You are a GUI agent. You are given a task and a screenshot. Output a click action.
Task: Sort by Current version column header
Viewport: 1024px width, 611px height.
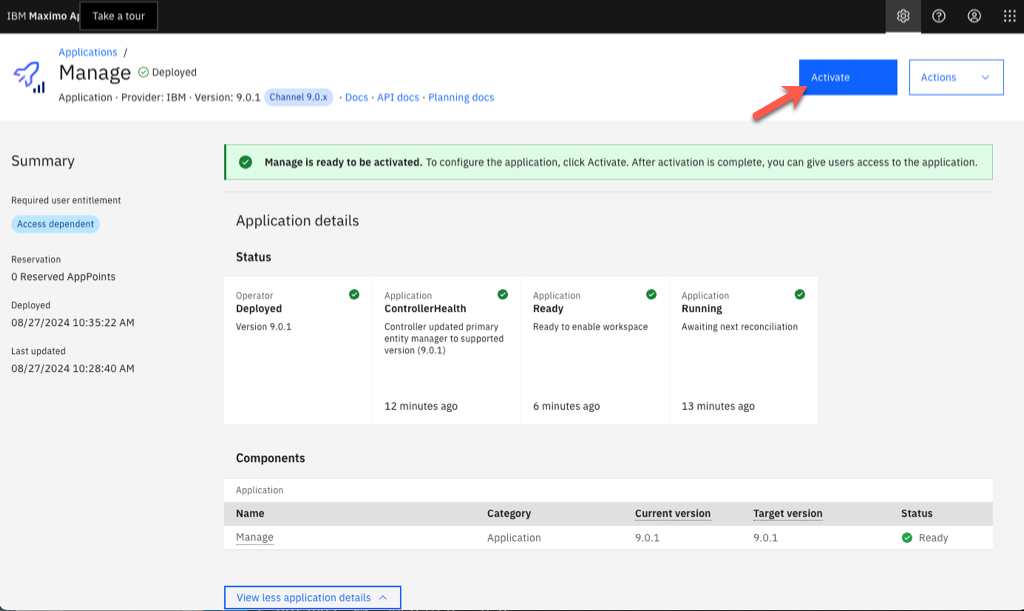coord(672,514)
